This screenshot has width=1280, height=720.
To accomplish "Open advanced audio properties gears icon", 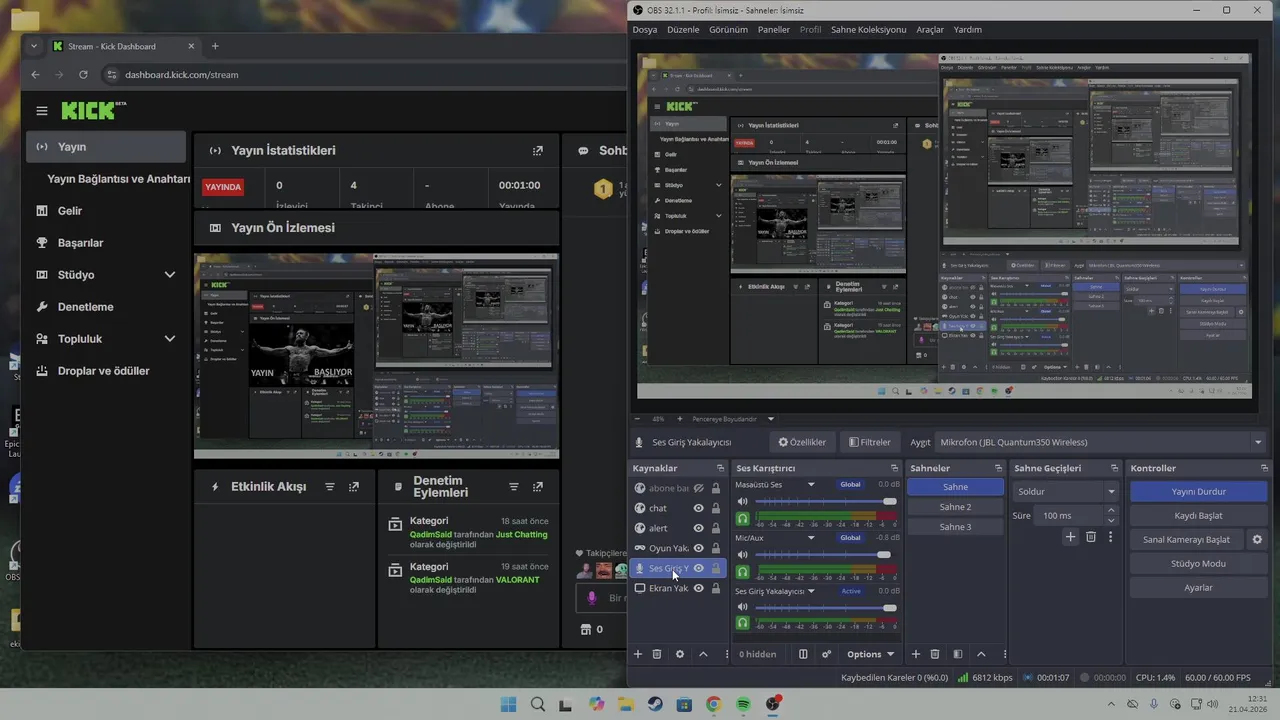I will (x=826, y=654).
